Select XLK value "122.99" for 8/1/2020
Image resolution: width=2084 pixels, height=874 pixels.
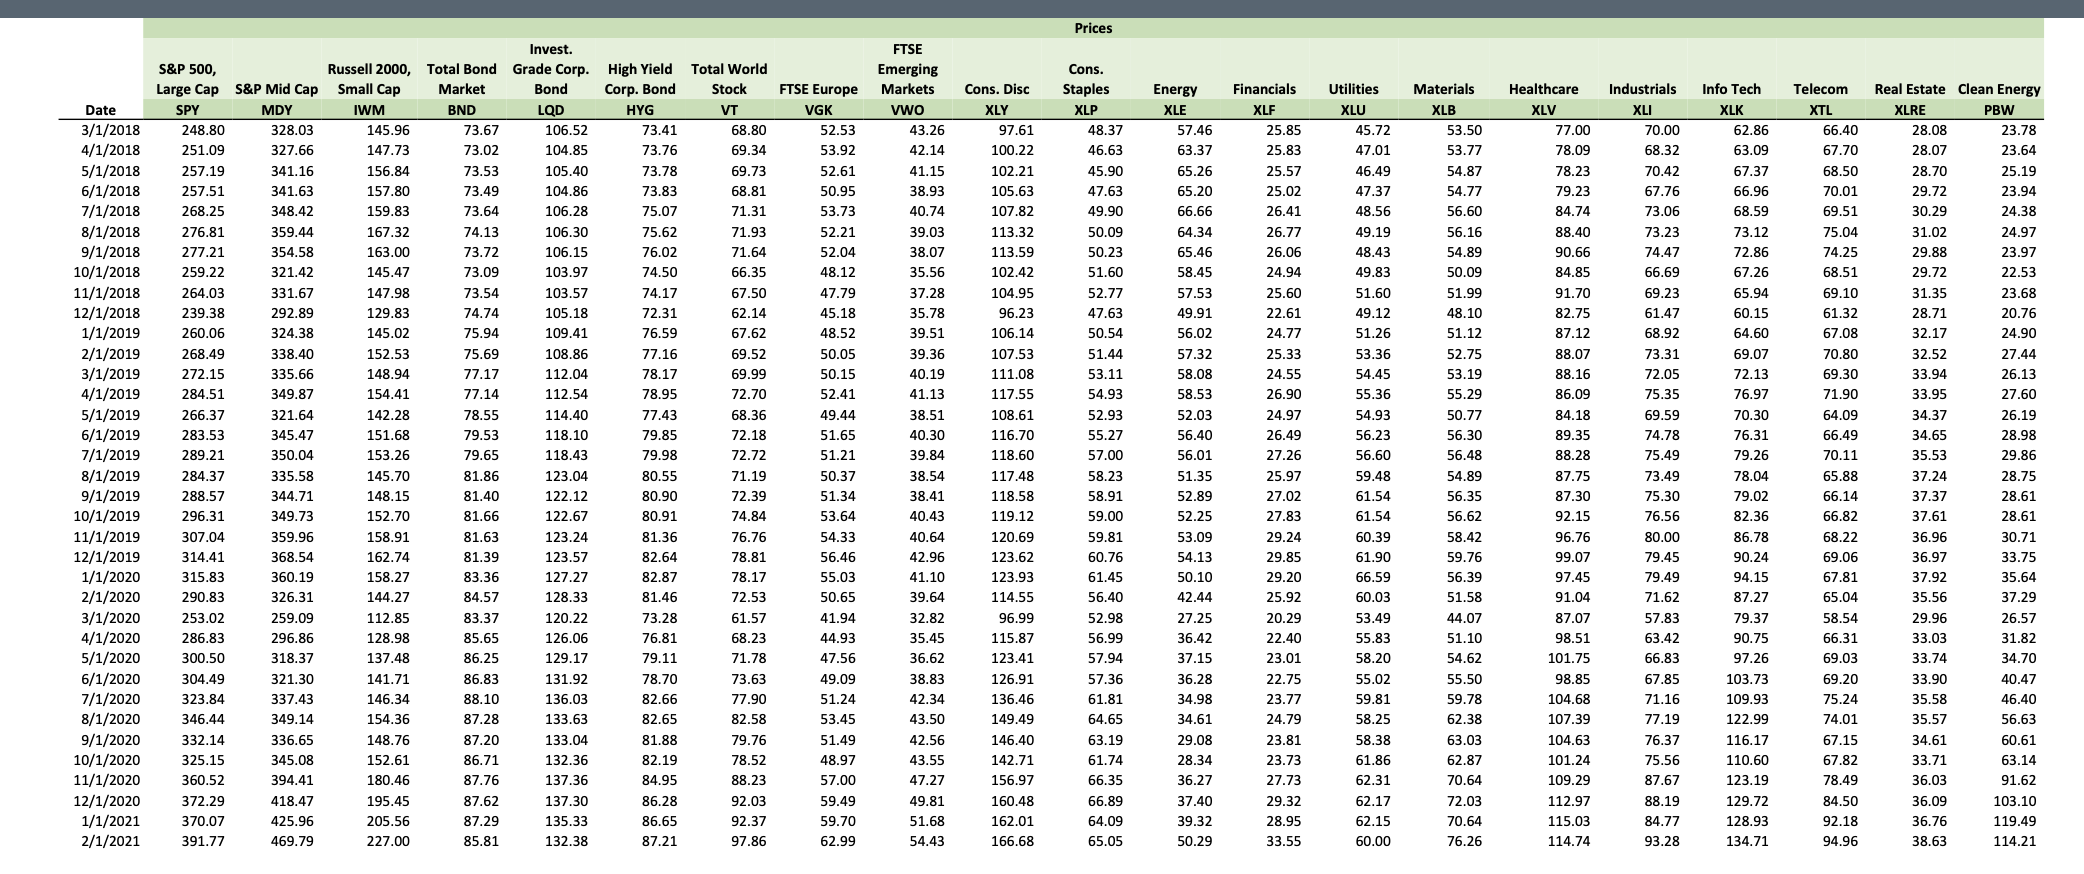click(1746, 719)
